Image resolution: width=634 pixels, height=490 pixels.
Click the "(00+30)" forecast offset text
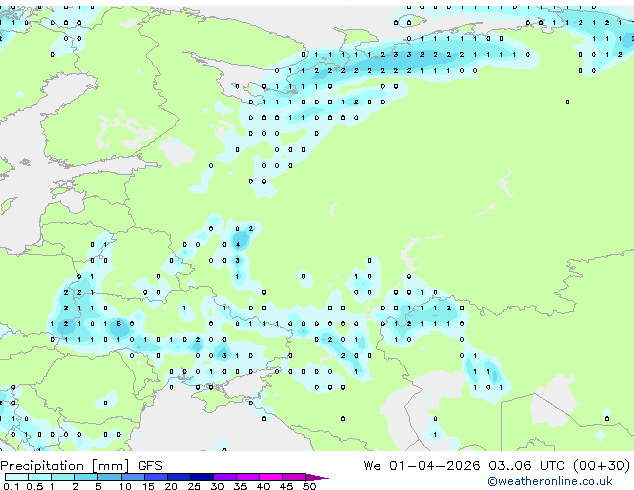click(601, 466)
